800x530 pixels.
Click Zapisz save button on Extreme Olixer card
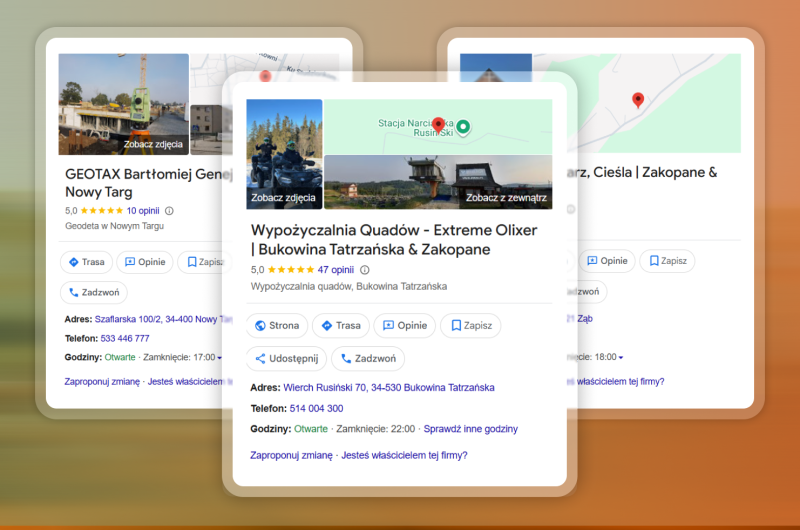(x=470, y=325)
